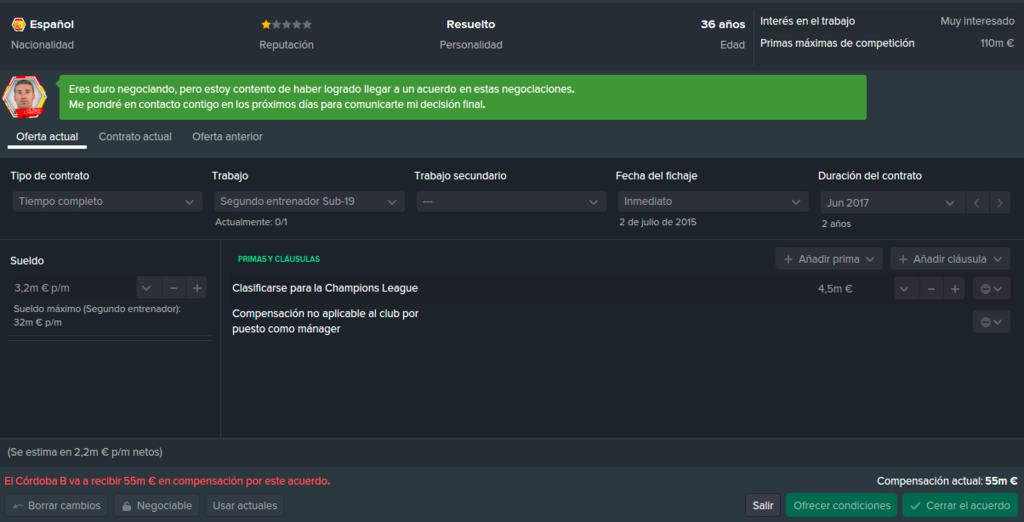
Task: Click the Ofrecer condiciones button
Action: (841, 505)
